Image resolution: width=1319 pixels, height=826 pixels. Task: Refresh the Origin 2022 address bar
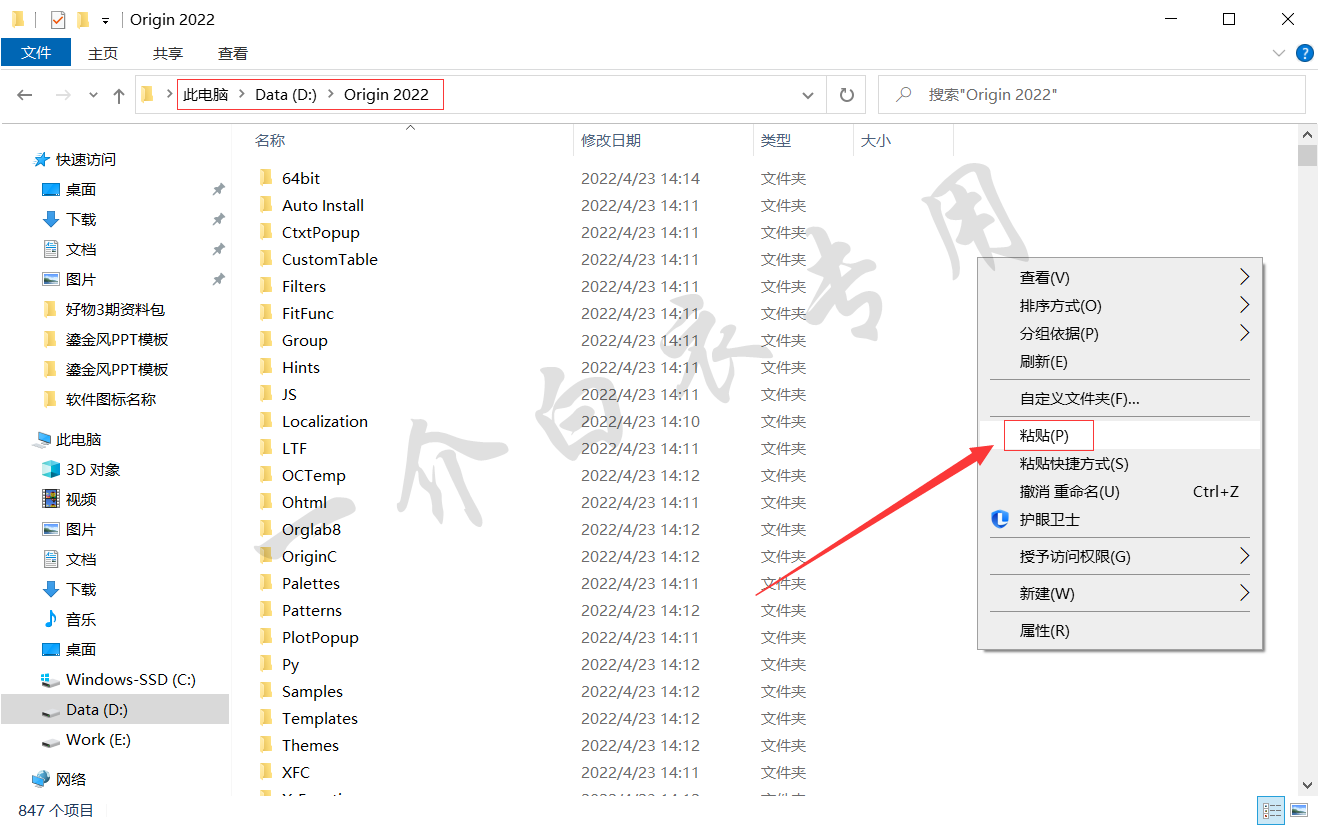pos(846,95)
